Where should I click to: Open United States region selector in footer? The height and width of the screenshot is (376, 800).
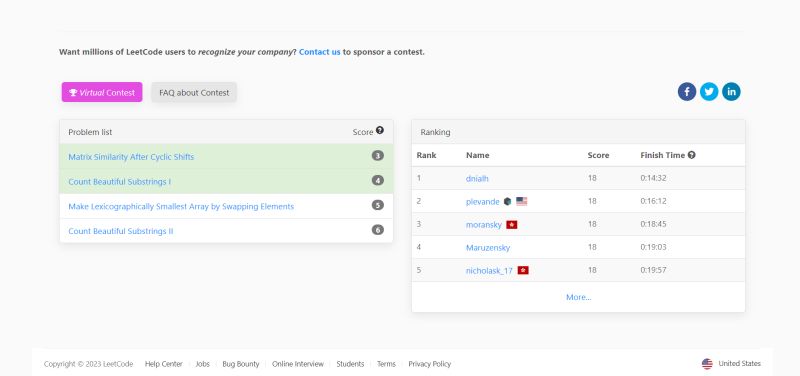[731, 364]
